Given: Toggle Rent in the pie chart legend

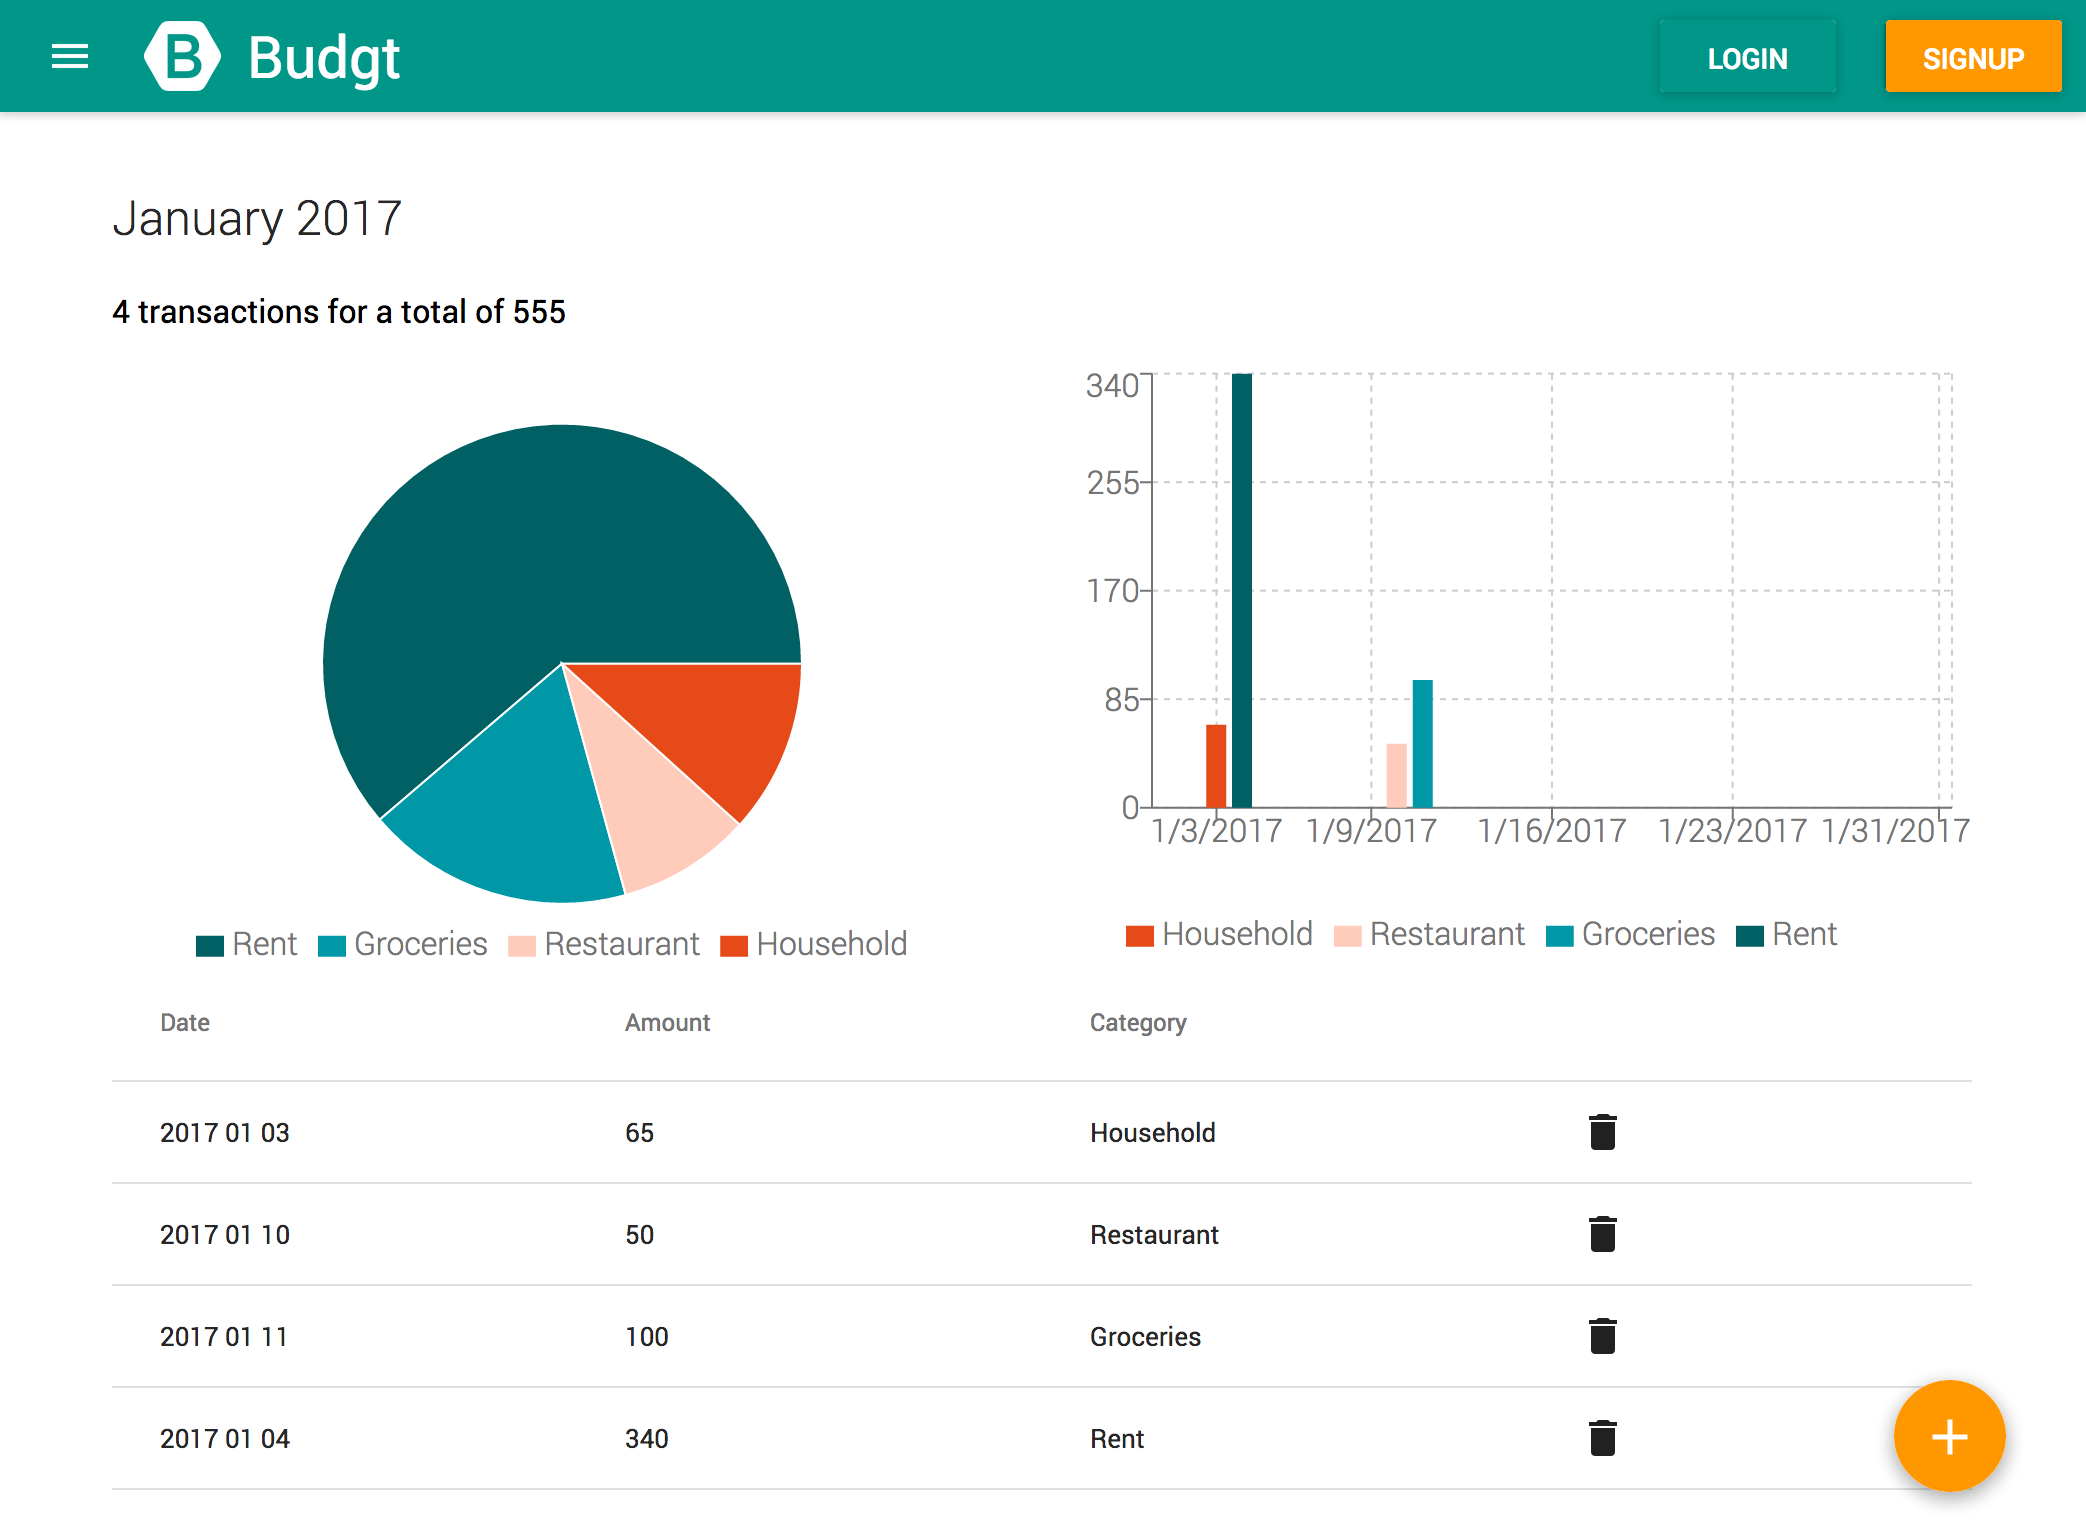Looking at the screenshot, I should 247,944.
